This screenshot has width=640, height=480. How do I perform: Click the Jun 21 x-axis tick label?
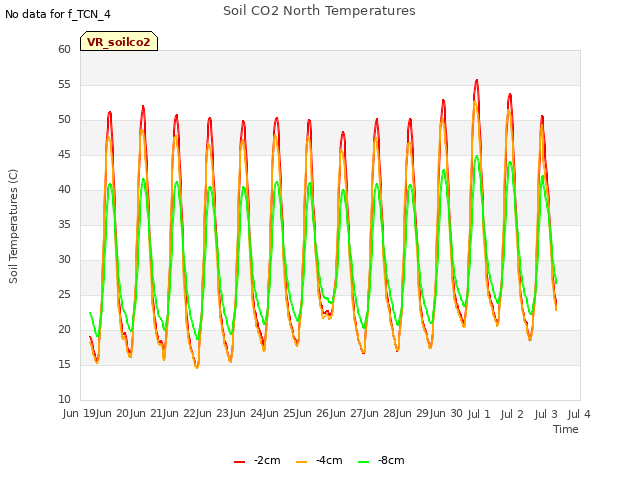tap(145, 413)
